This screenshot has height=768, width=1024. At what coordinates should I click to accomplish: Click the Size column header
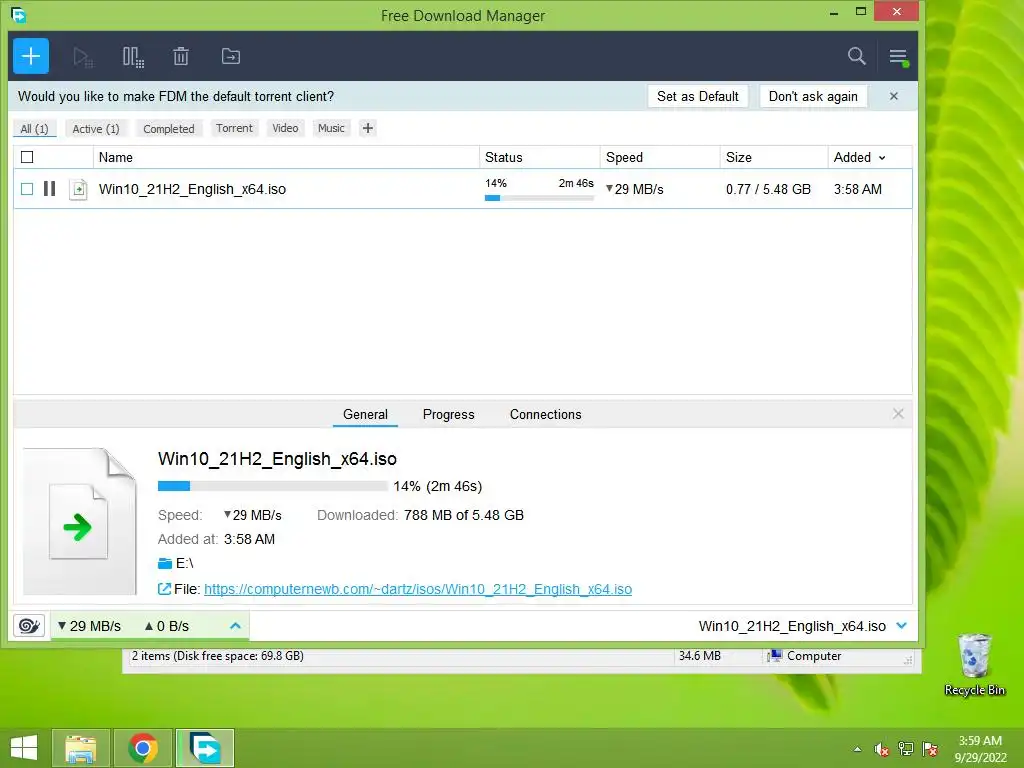click(x=774, y=157)
